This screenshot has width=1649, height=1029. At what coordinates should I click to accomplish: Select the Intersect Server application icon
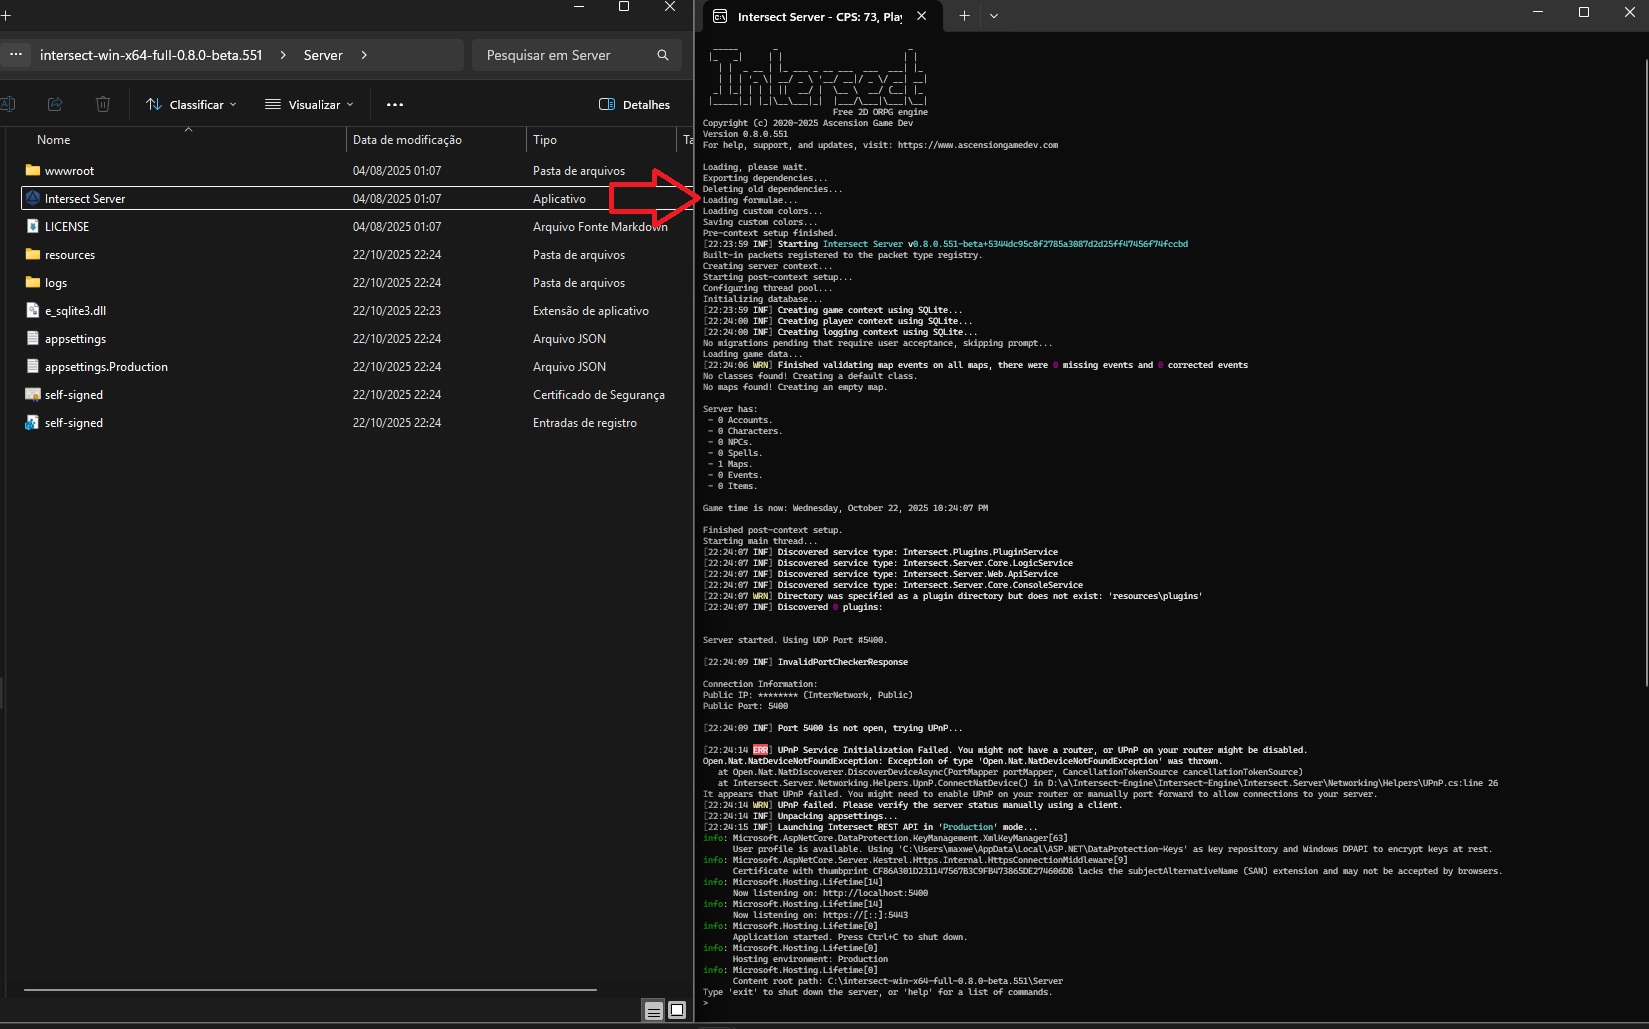coord(33,198)
